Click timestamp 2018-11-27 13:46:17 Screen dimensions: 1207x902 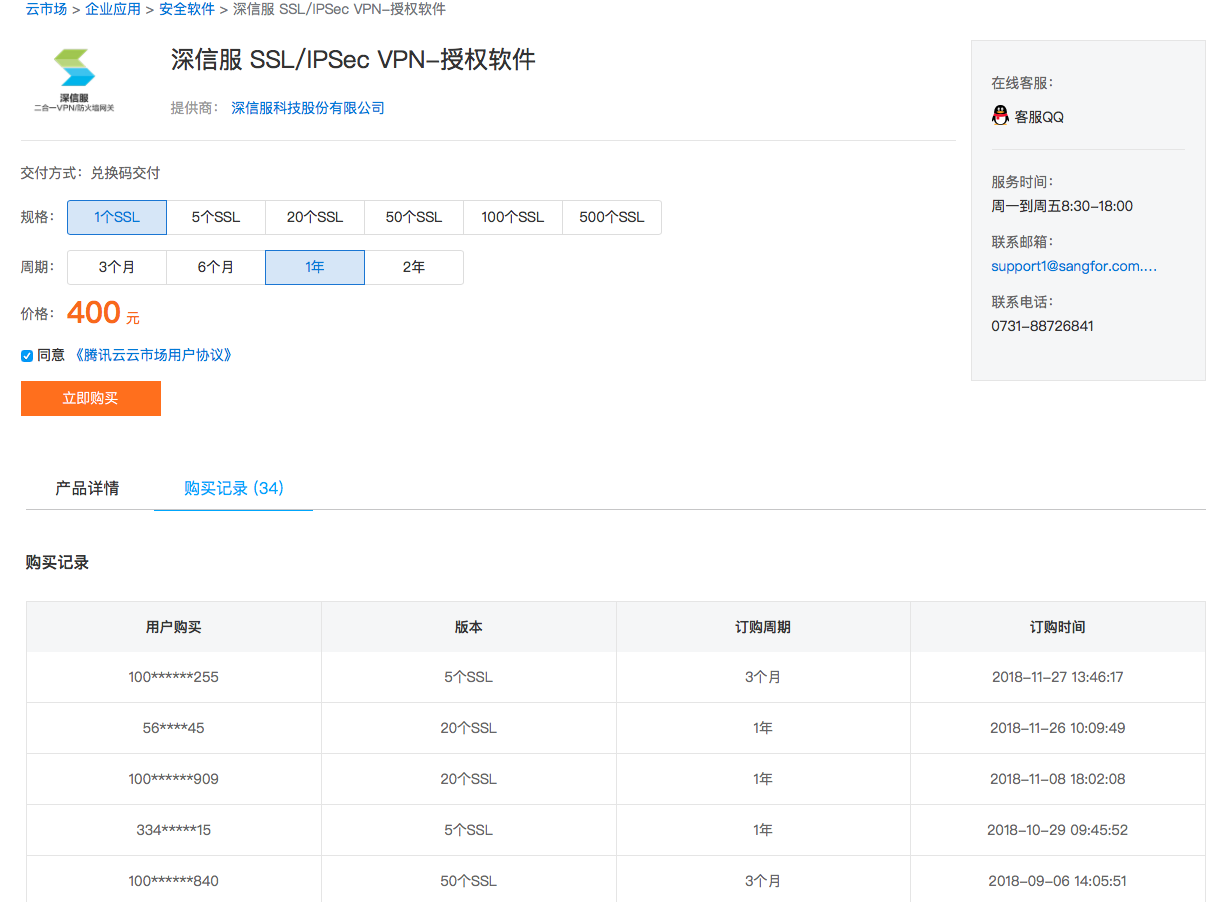point(1058,677)
